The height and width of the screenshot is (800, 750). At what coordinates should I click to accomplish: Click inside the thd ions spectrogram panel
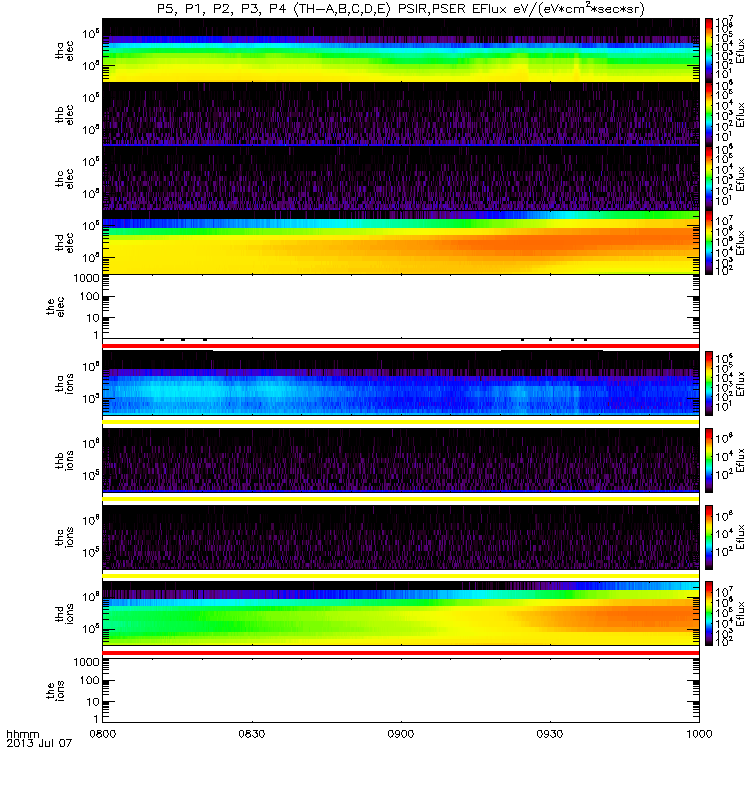tap(401, 614)
